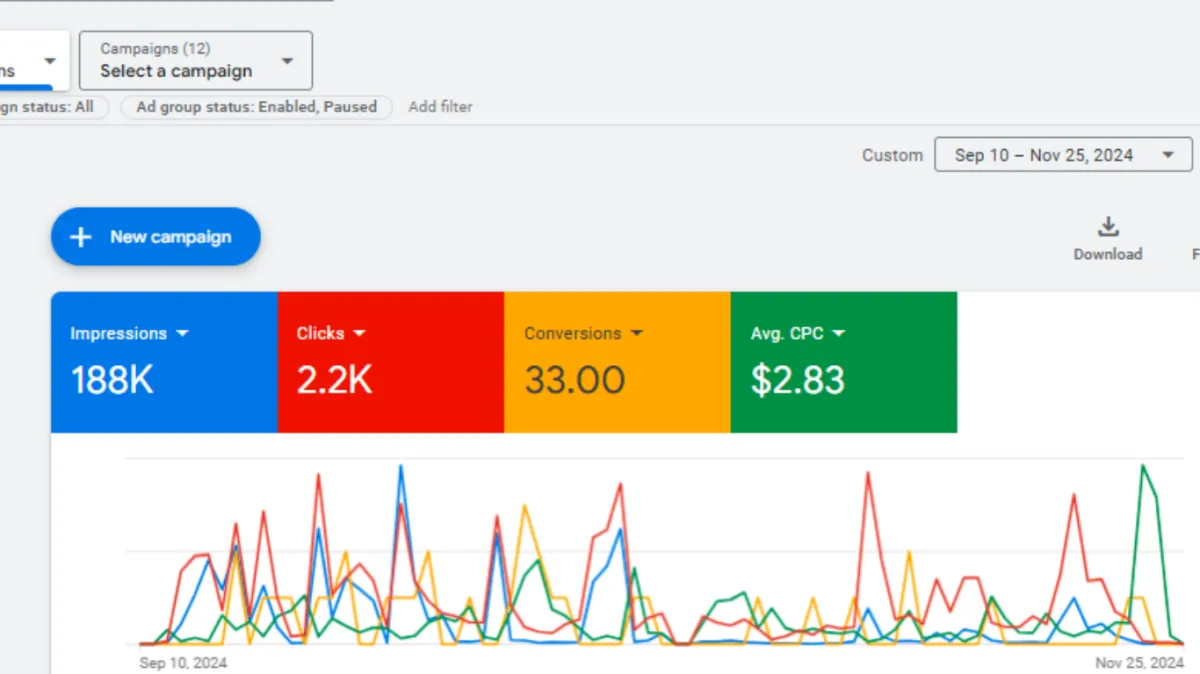Select the 33.00 conversions value on orange card
The width and height of the screenshot is (1200, 674).
coord(574,380)
